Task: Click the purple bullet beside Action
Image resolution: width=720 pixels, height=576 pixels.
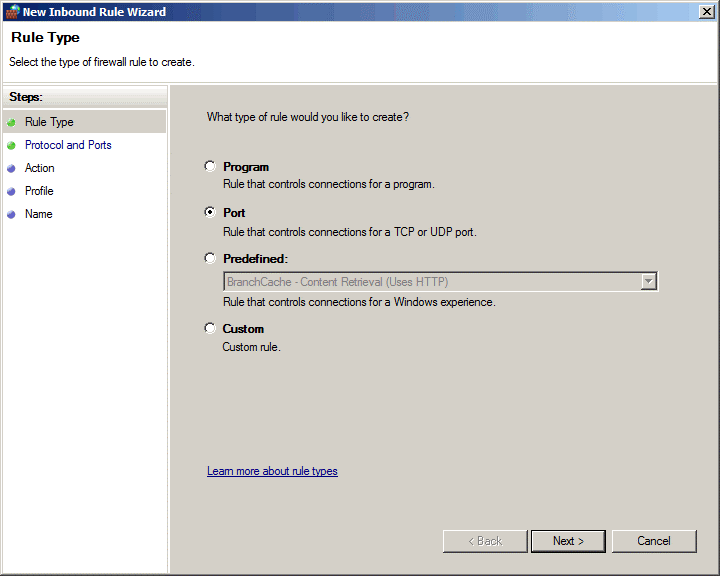Action: coord(11,169)
